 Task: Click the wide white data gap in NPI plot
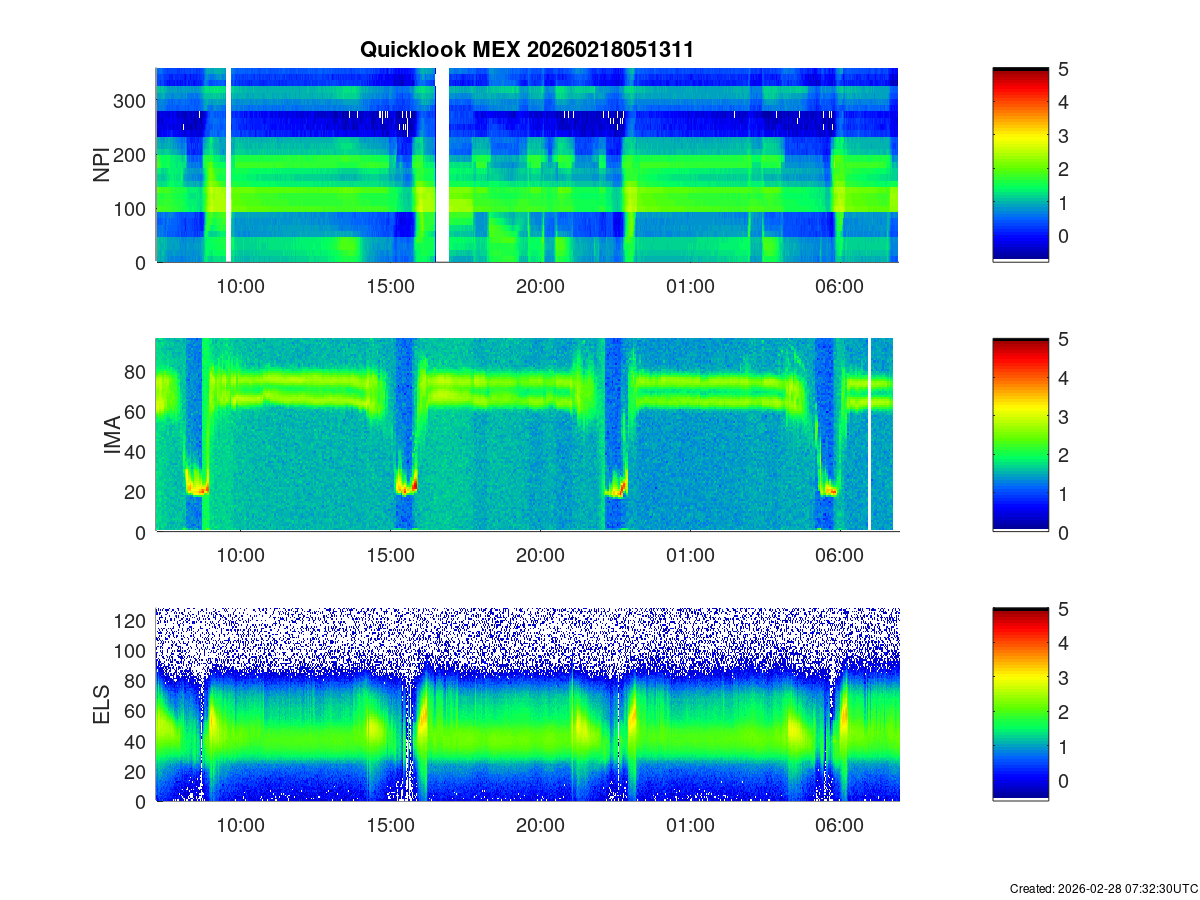coord(442,165)
